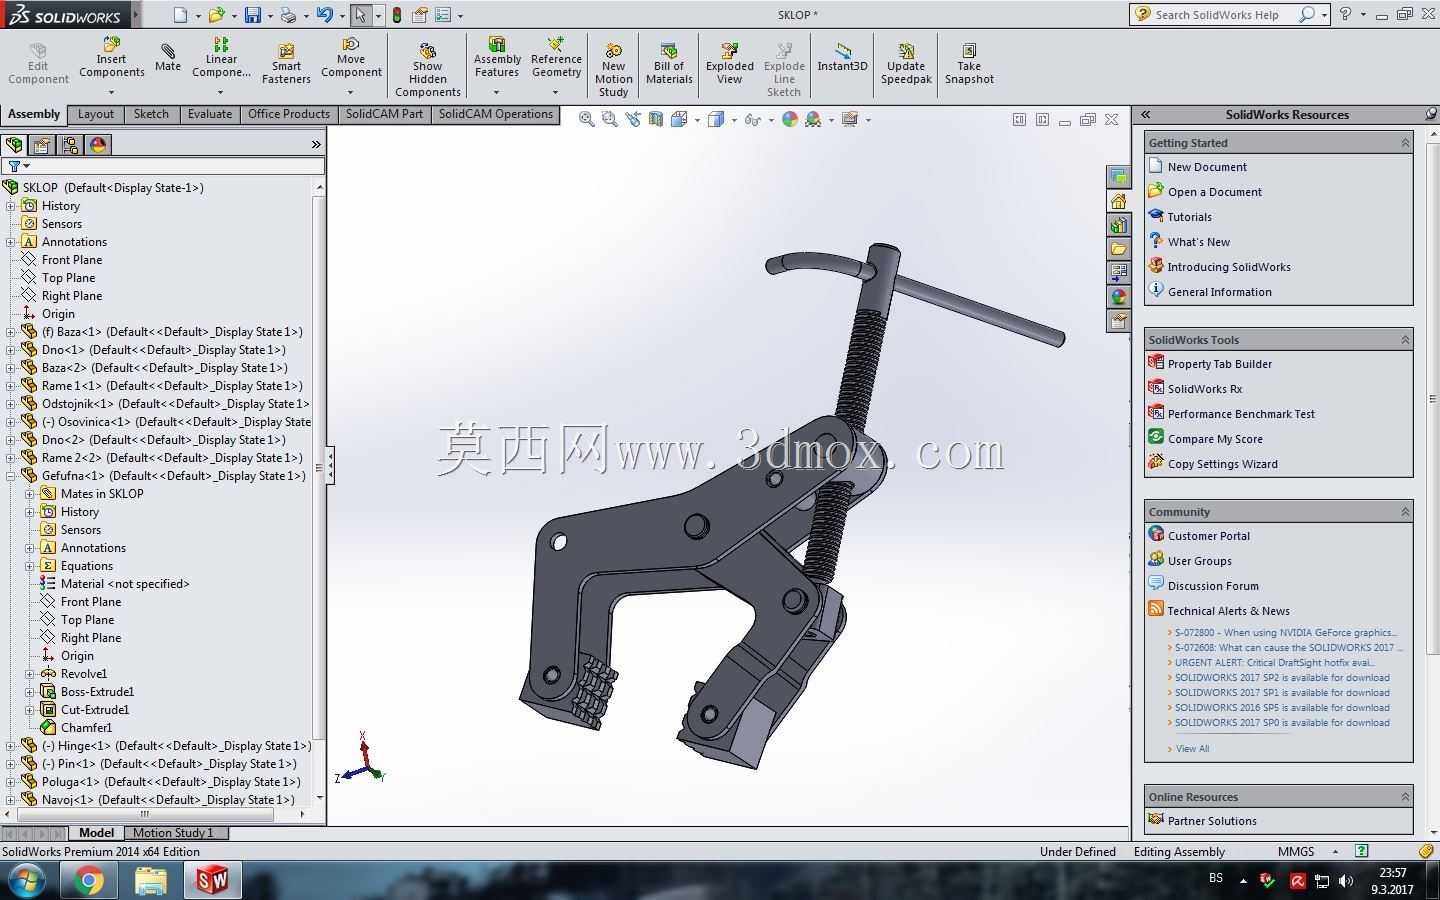The height and width of the screenshot is (900, 1440).
Task: Open the Office Products tab
Action: [288, 114]
